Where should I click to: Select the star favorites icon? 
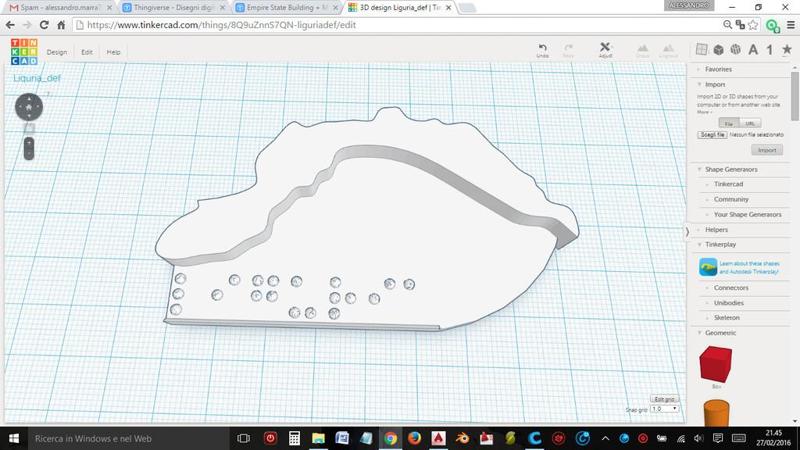tap(787, 49)
